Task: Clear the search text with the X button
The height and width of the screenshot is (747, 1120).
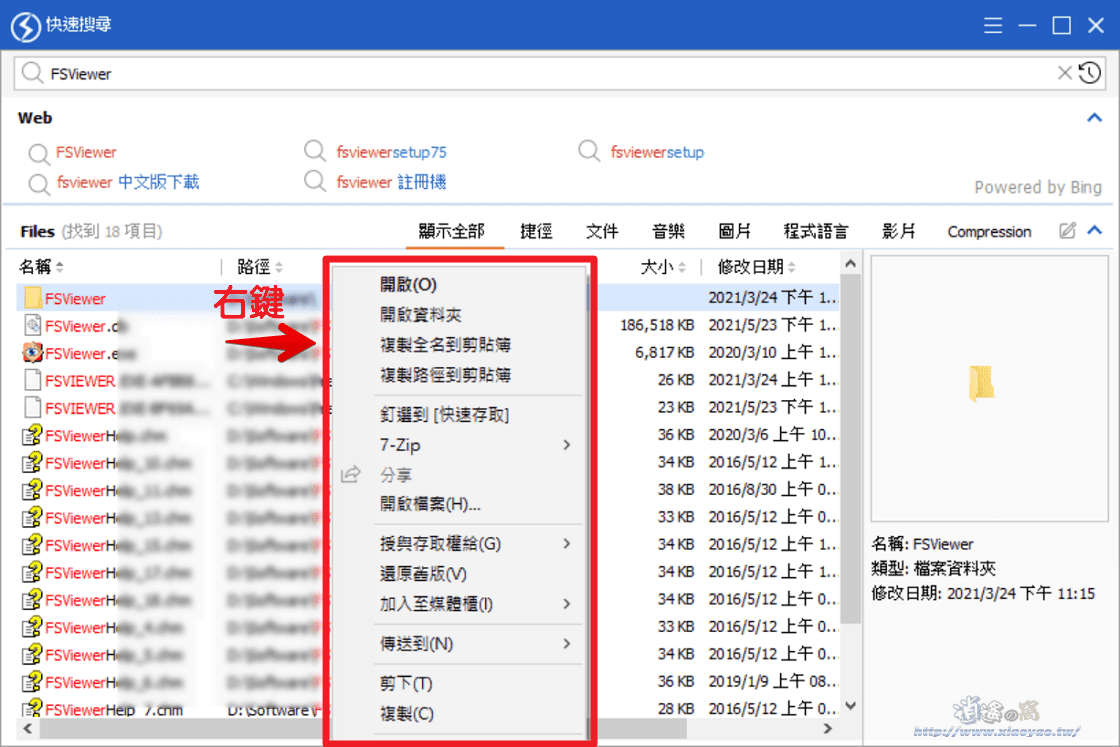Action: (1064, 72)
